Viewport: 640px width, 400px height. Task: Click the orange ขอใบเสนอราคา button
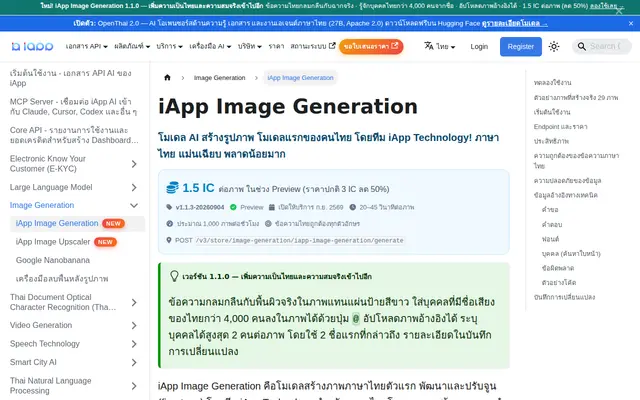(x=371, y=47)
